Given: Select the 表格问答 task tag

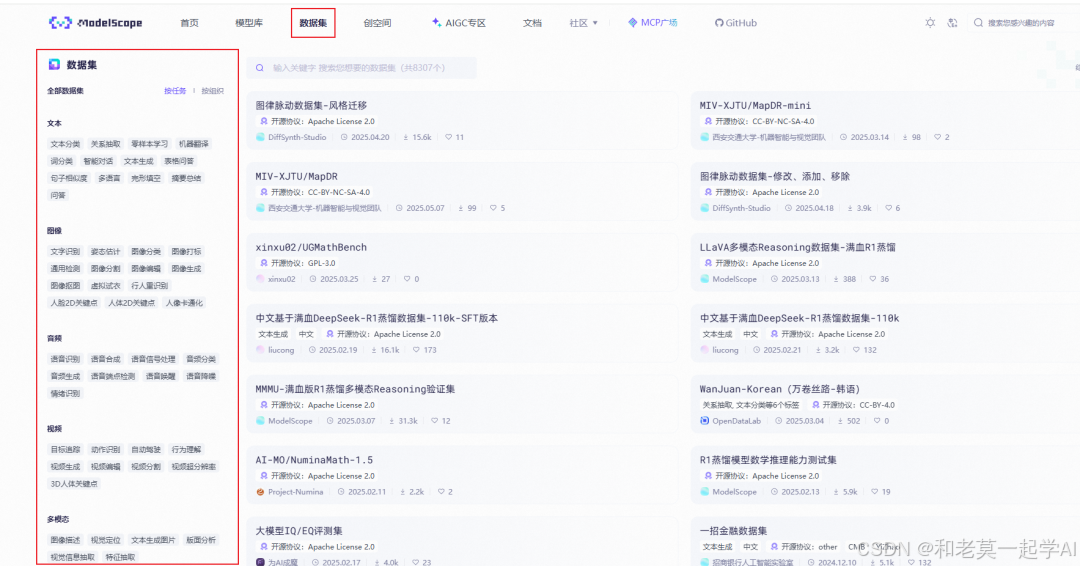Looking at the screenshot, I should 179,161.
